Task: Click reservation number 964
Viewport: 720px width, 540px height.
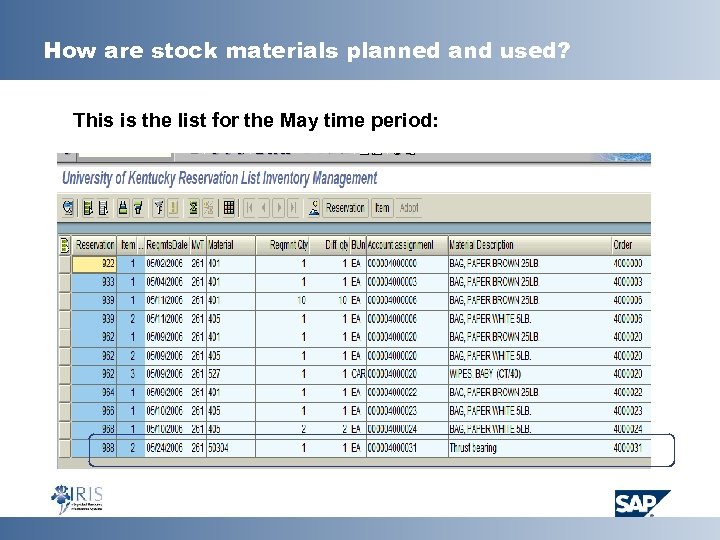Action: 94,393
